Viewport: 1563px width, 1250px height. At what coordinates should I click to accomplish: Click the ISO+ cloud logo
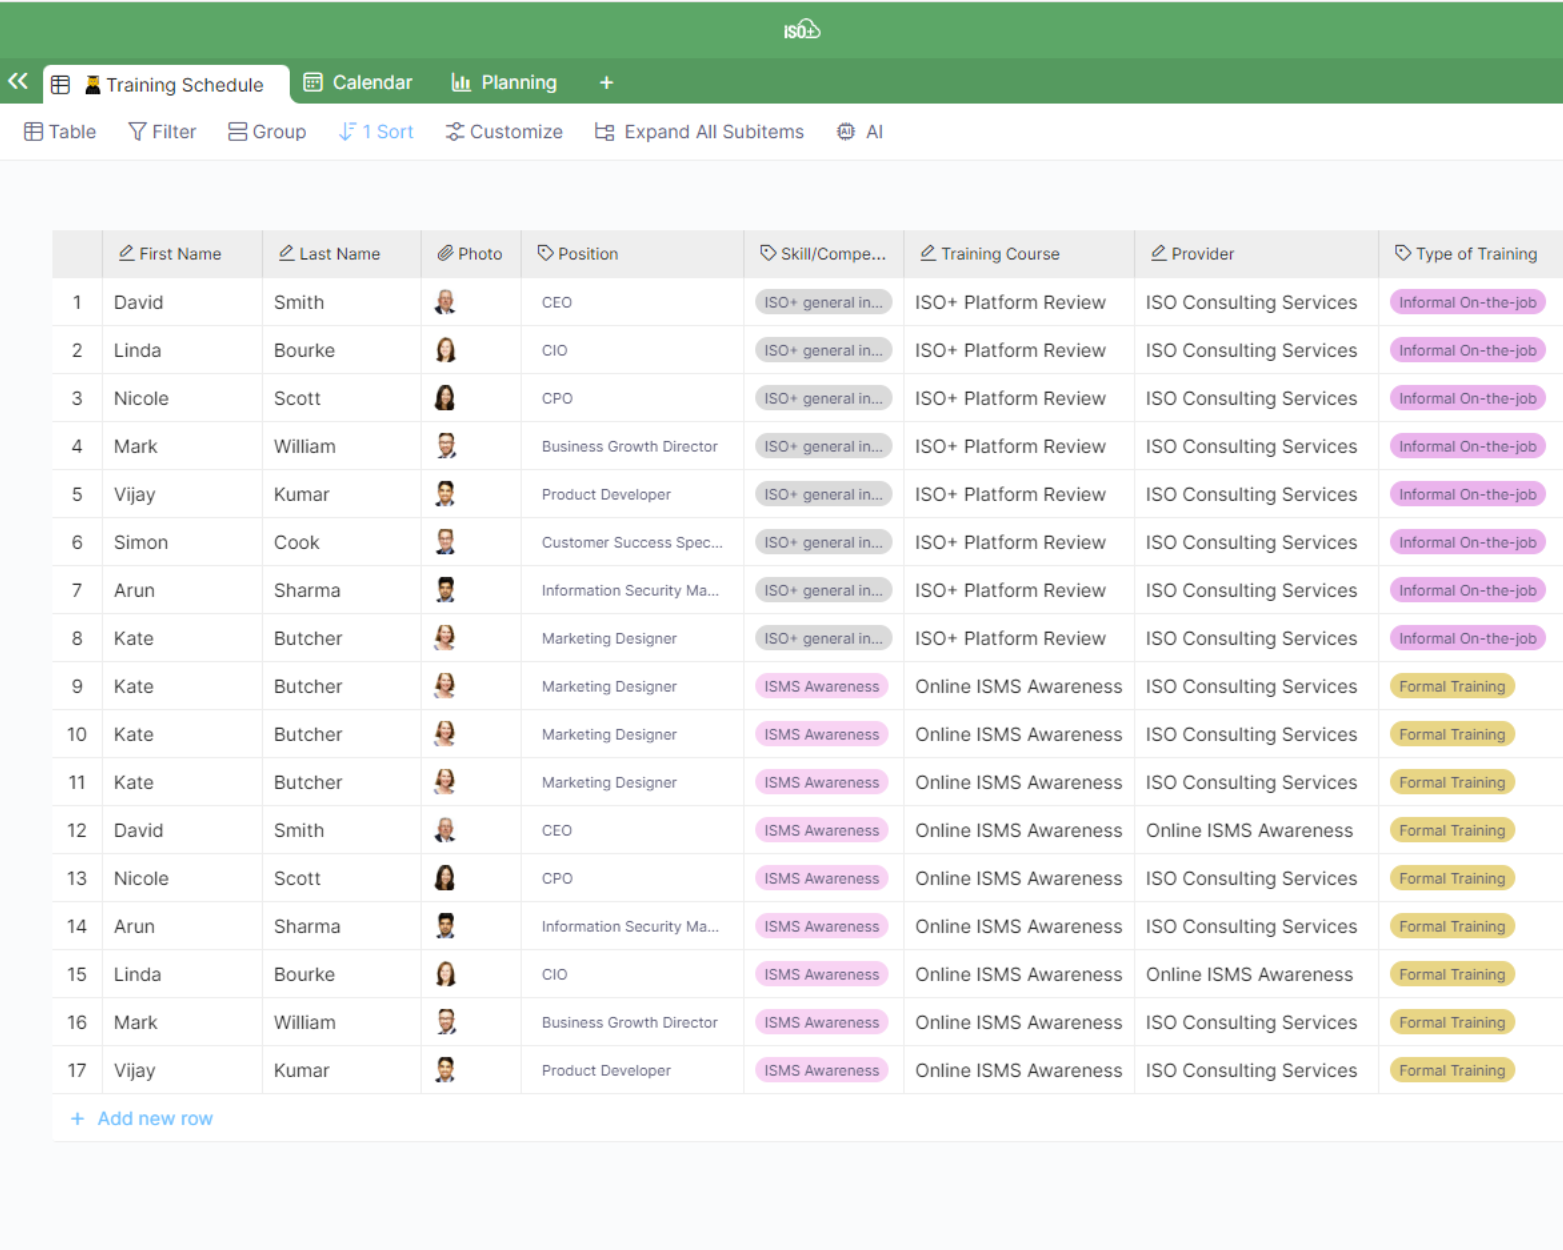801,30
